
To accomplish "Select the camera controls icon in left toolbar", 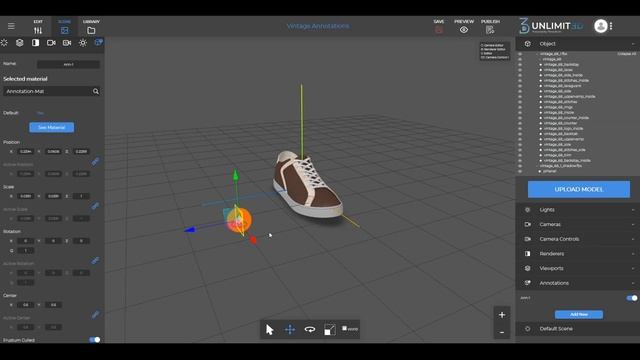I will (67, 42).
